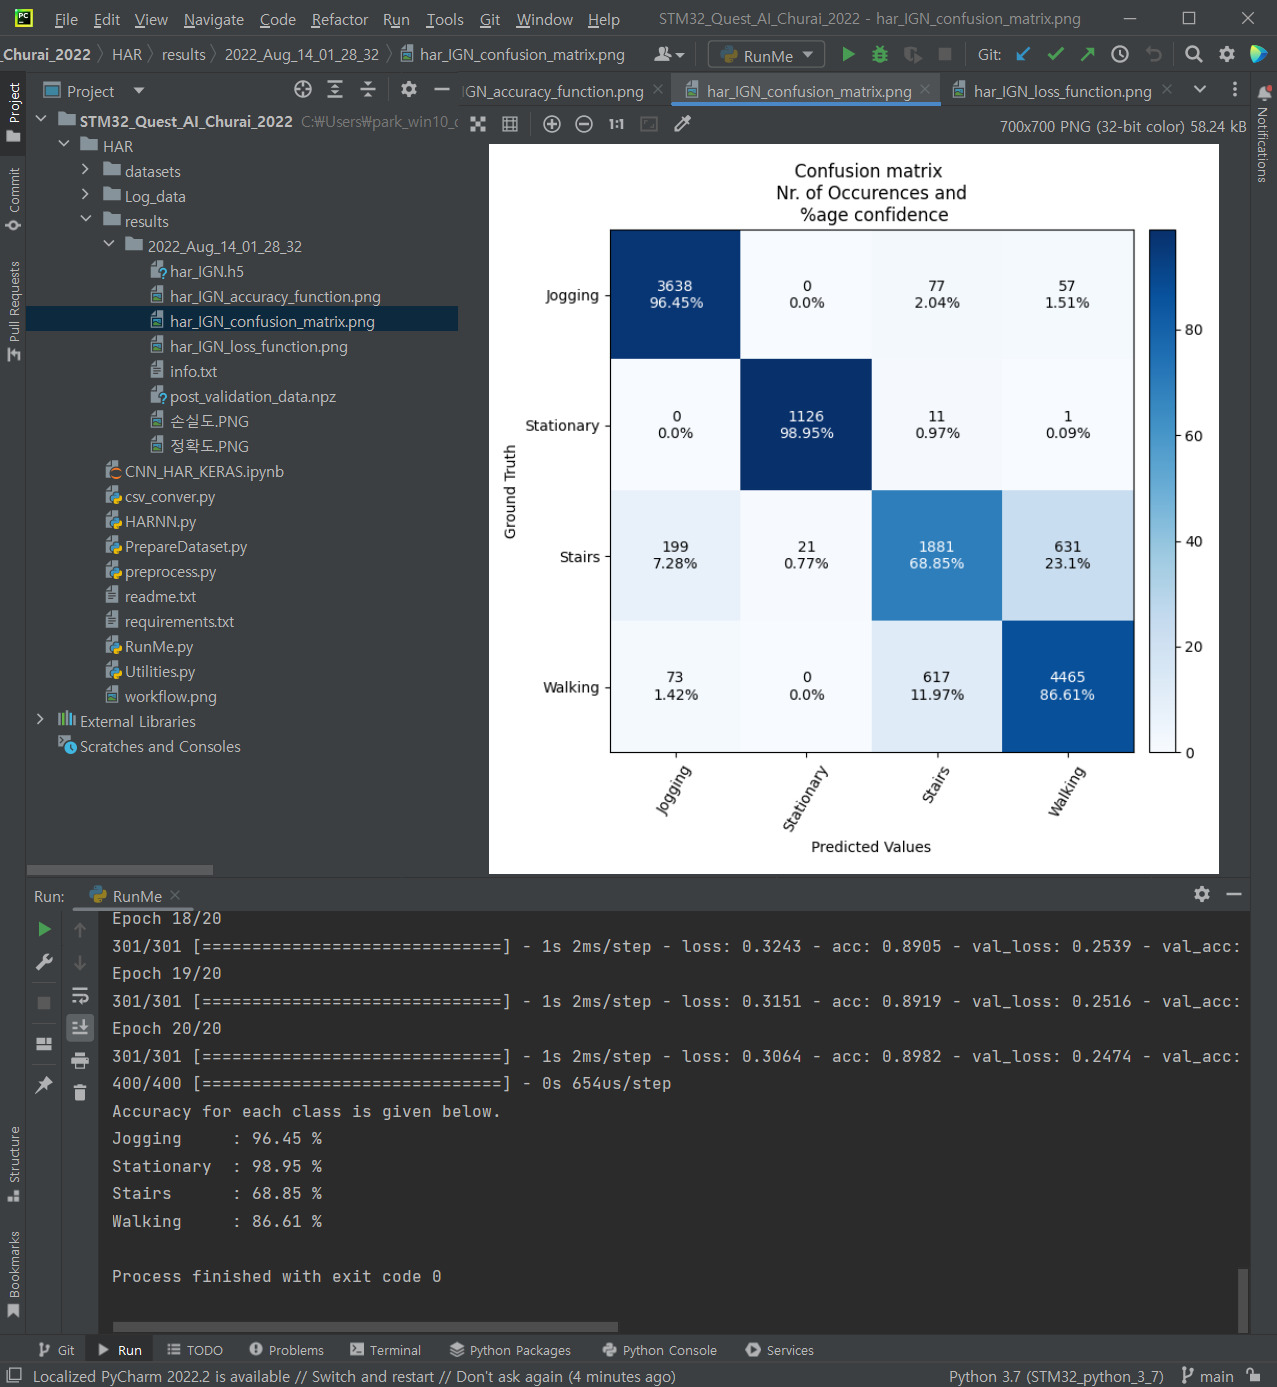Pick the image color picker eyedropper
This screenshot has width=1277, height=1387.
click(x=683, y=124)
